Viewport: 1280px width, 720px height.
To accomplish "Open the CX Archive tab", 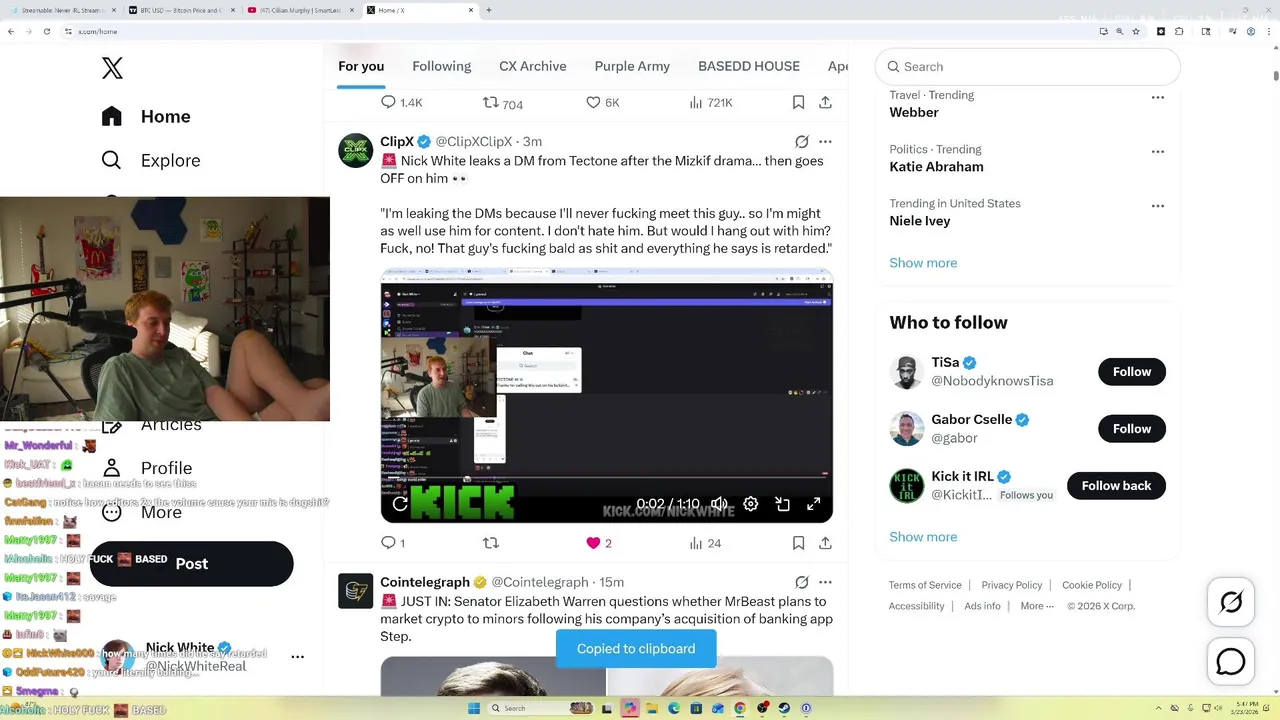I will tap(533, 66).
